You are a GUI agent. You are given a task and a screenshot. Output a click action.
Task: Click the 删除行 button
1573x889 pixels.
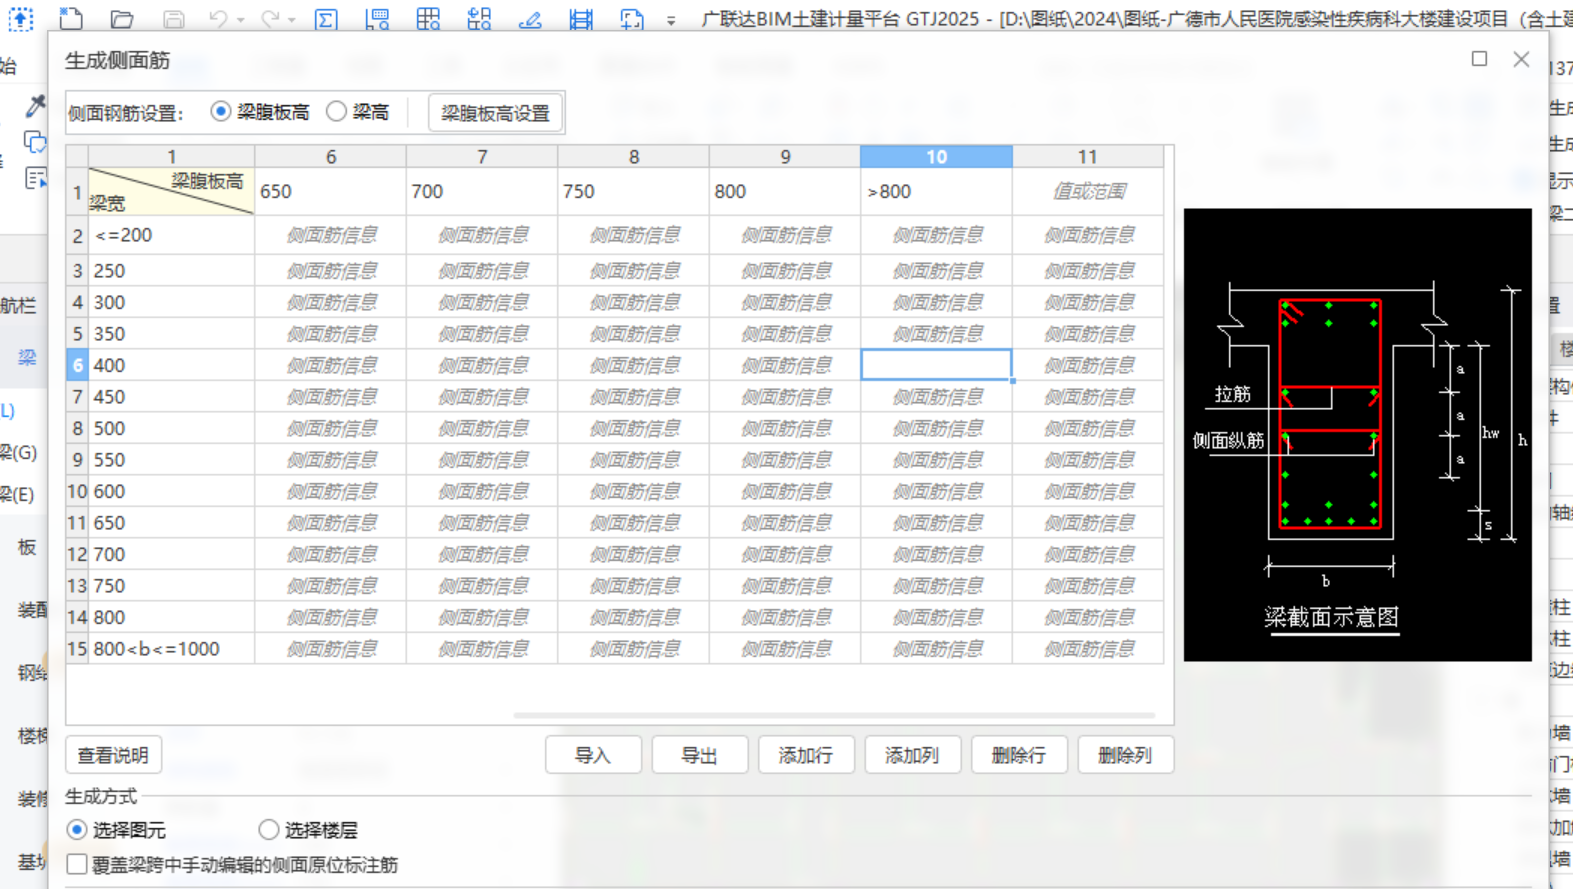click(x=1019, y=755)
